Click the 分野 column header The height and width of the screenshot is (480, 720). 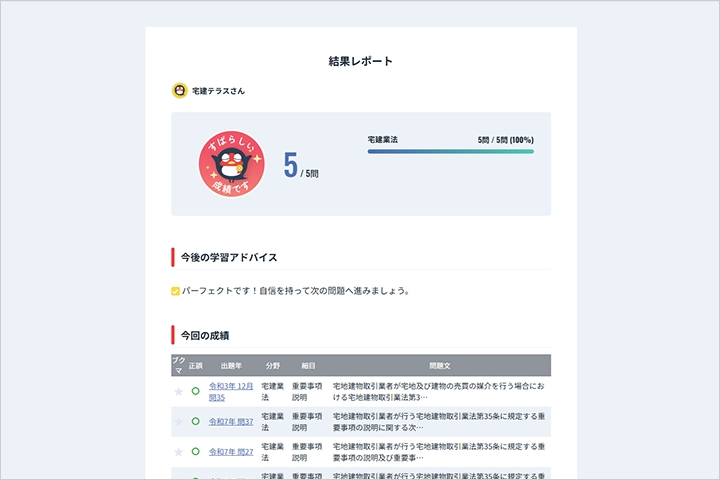pos(273,366)
